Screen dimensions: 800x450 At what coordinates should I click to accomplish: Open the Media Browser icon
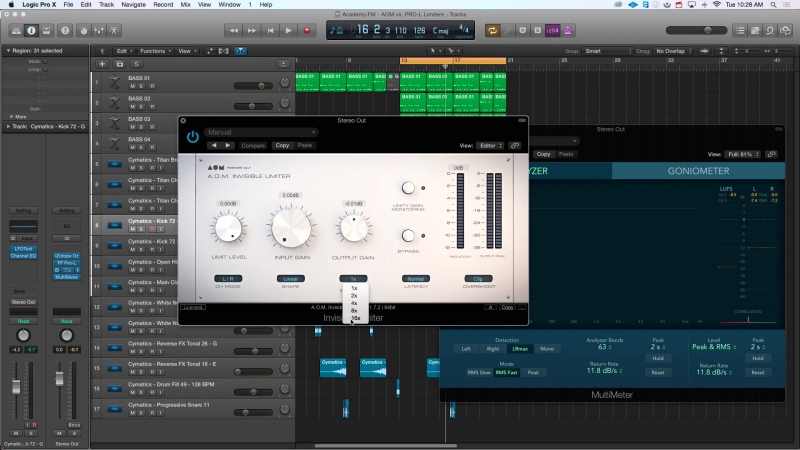[x=785, y=31]
